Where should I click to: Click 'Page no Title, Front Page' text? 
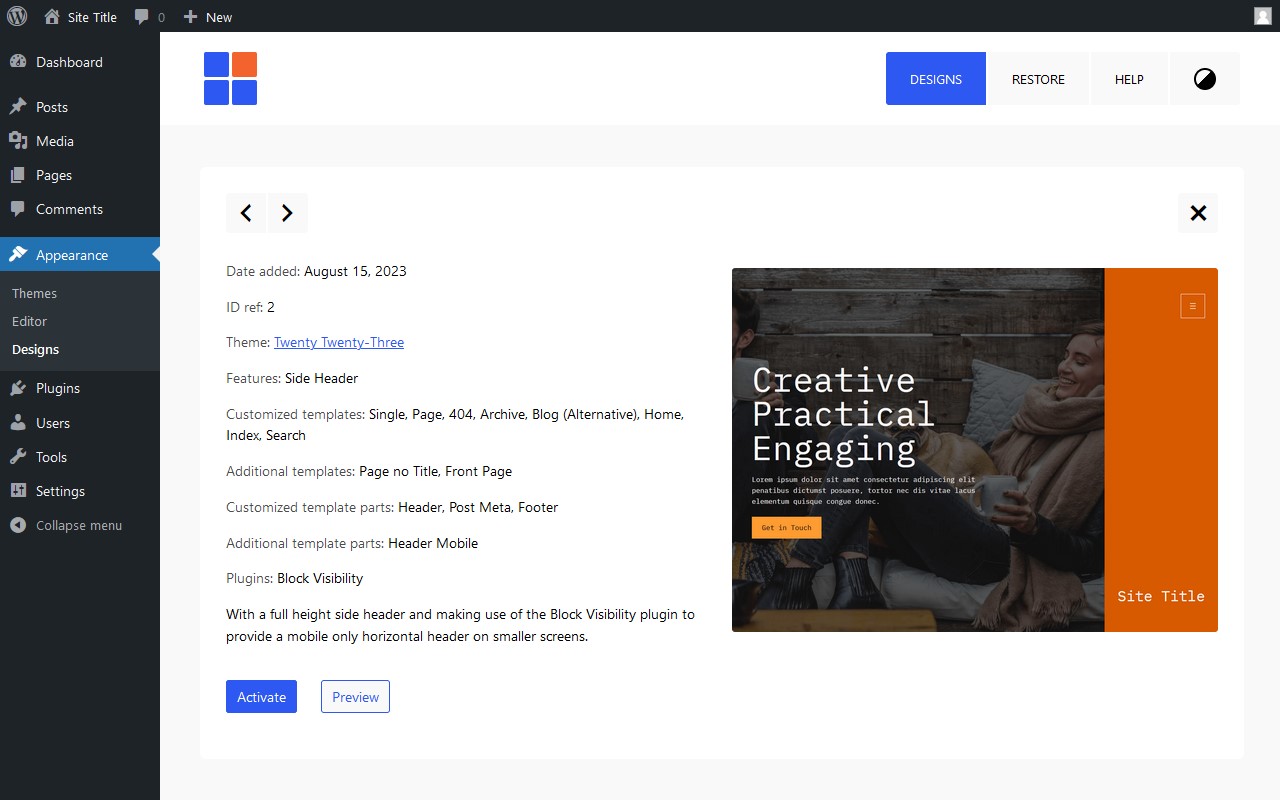tap(435, 471)
